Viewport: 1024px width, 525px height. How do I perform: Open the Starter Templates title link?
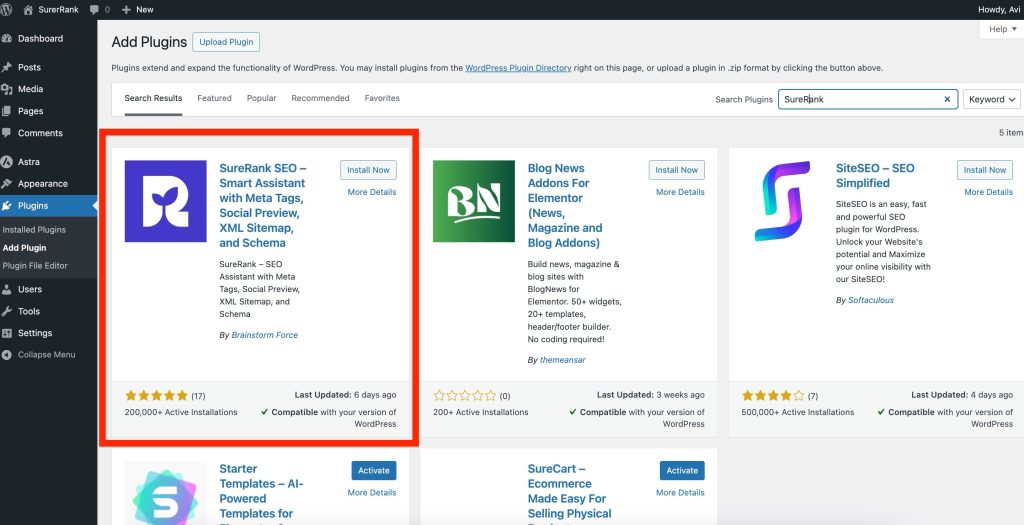(x=261, y=496)
